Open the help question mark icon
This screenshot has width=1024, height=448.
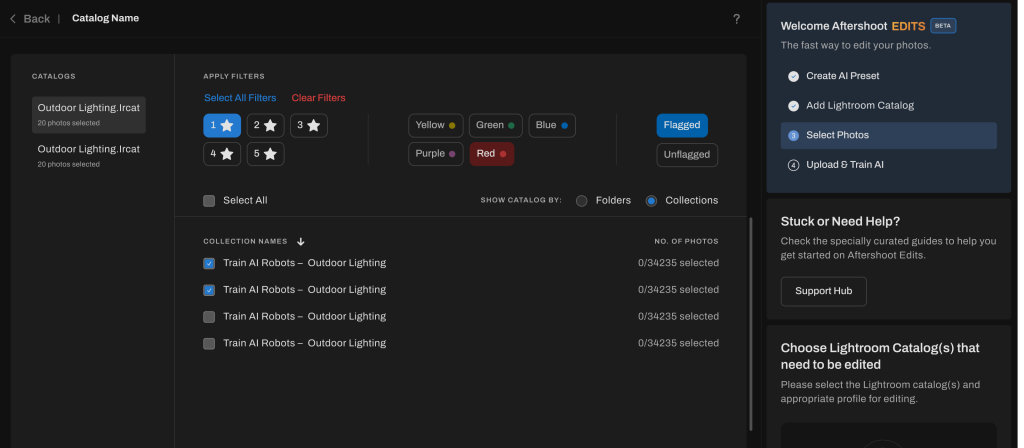click(737, 19)
